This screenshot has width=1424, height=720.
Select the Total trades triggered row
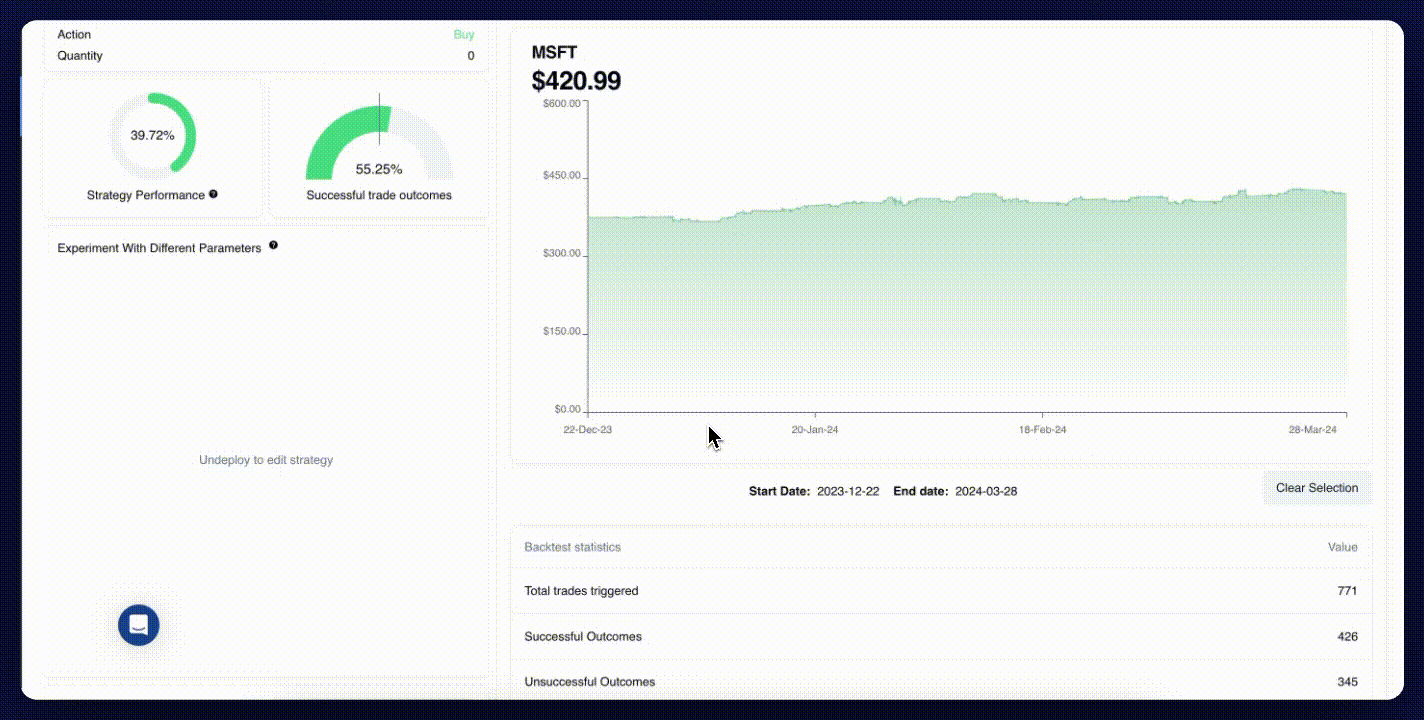[940, 591]
